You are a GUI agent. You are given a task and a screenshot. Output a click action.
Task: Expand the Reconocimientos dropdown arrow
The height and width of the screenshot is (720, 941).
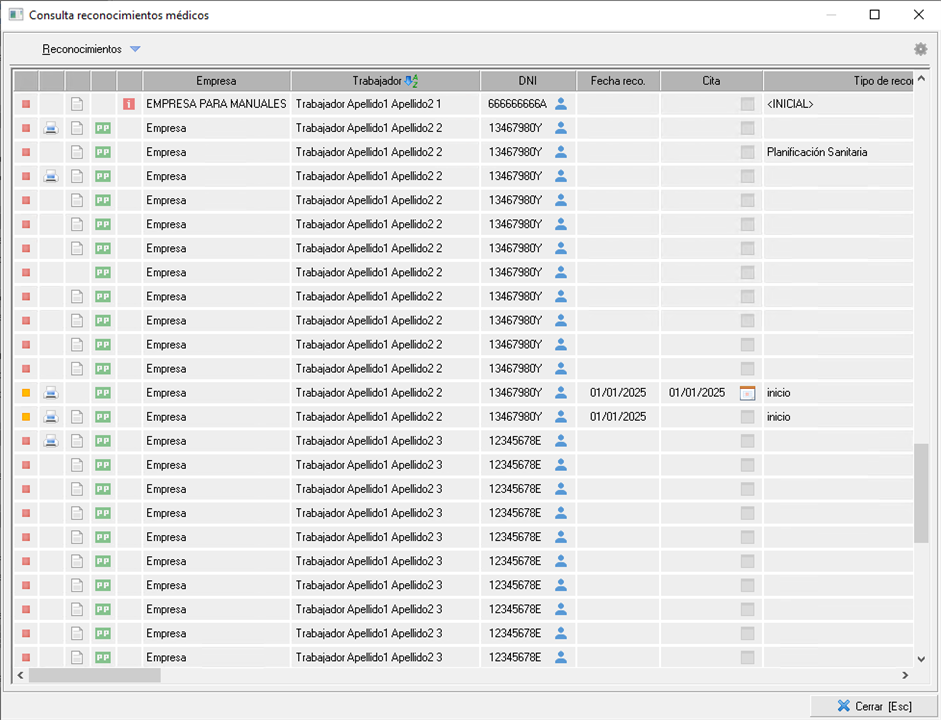(135, 49)
